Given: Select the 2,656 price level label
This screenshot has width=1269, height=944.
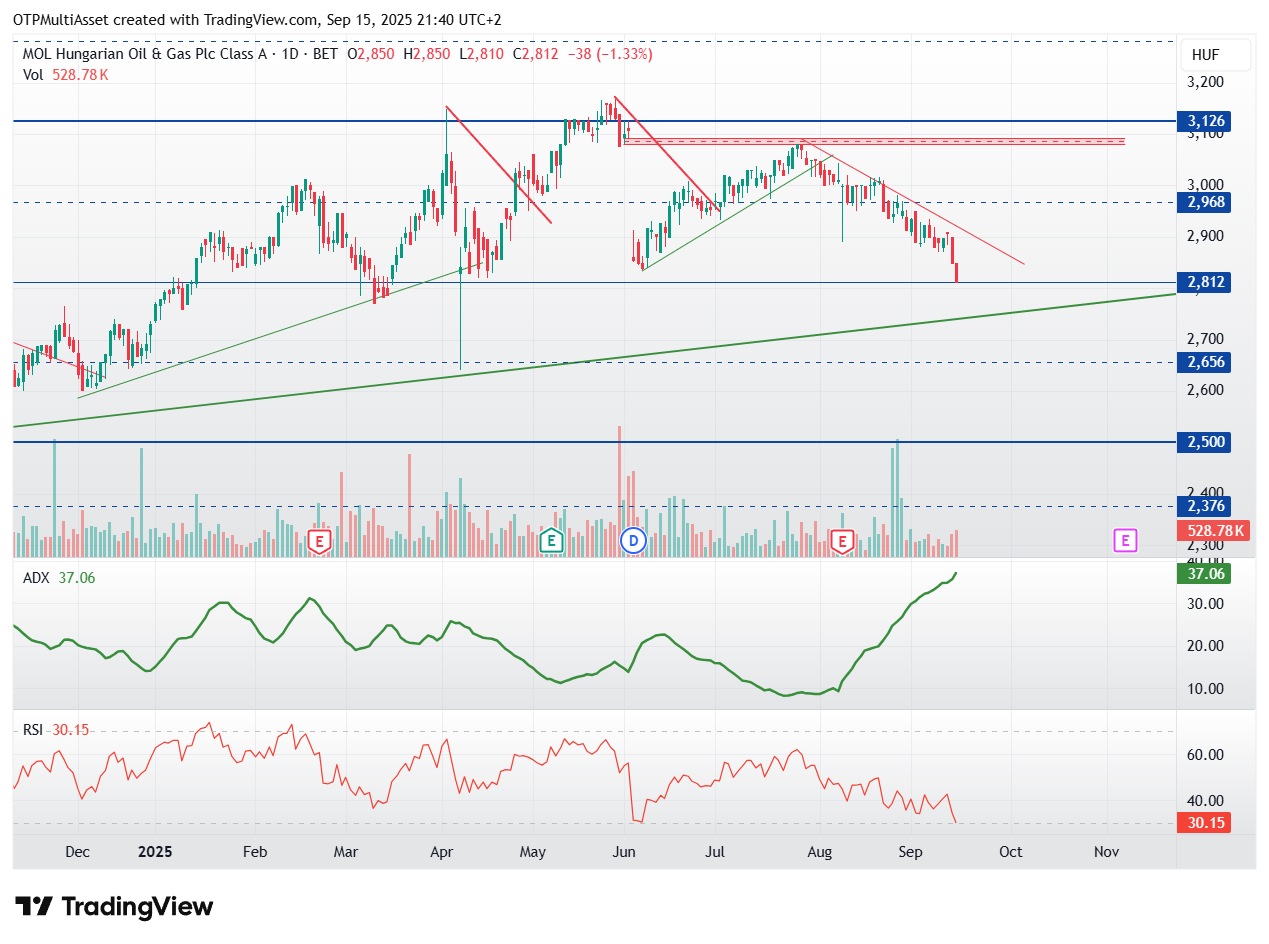Looking at the screenshot, I should 1205,362.
